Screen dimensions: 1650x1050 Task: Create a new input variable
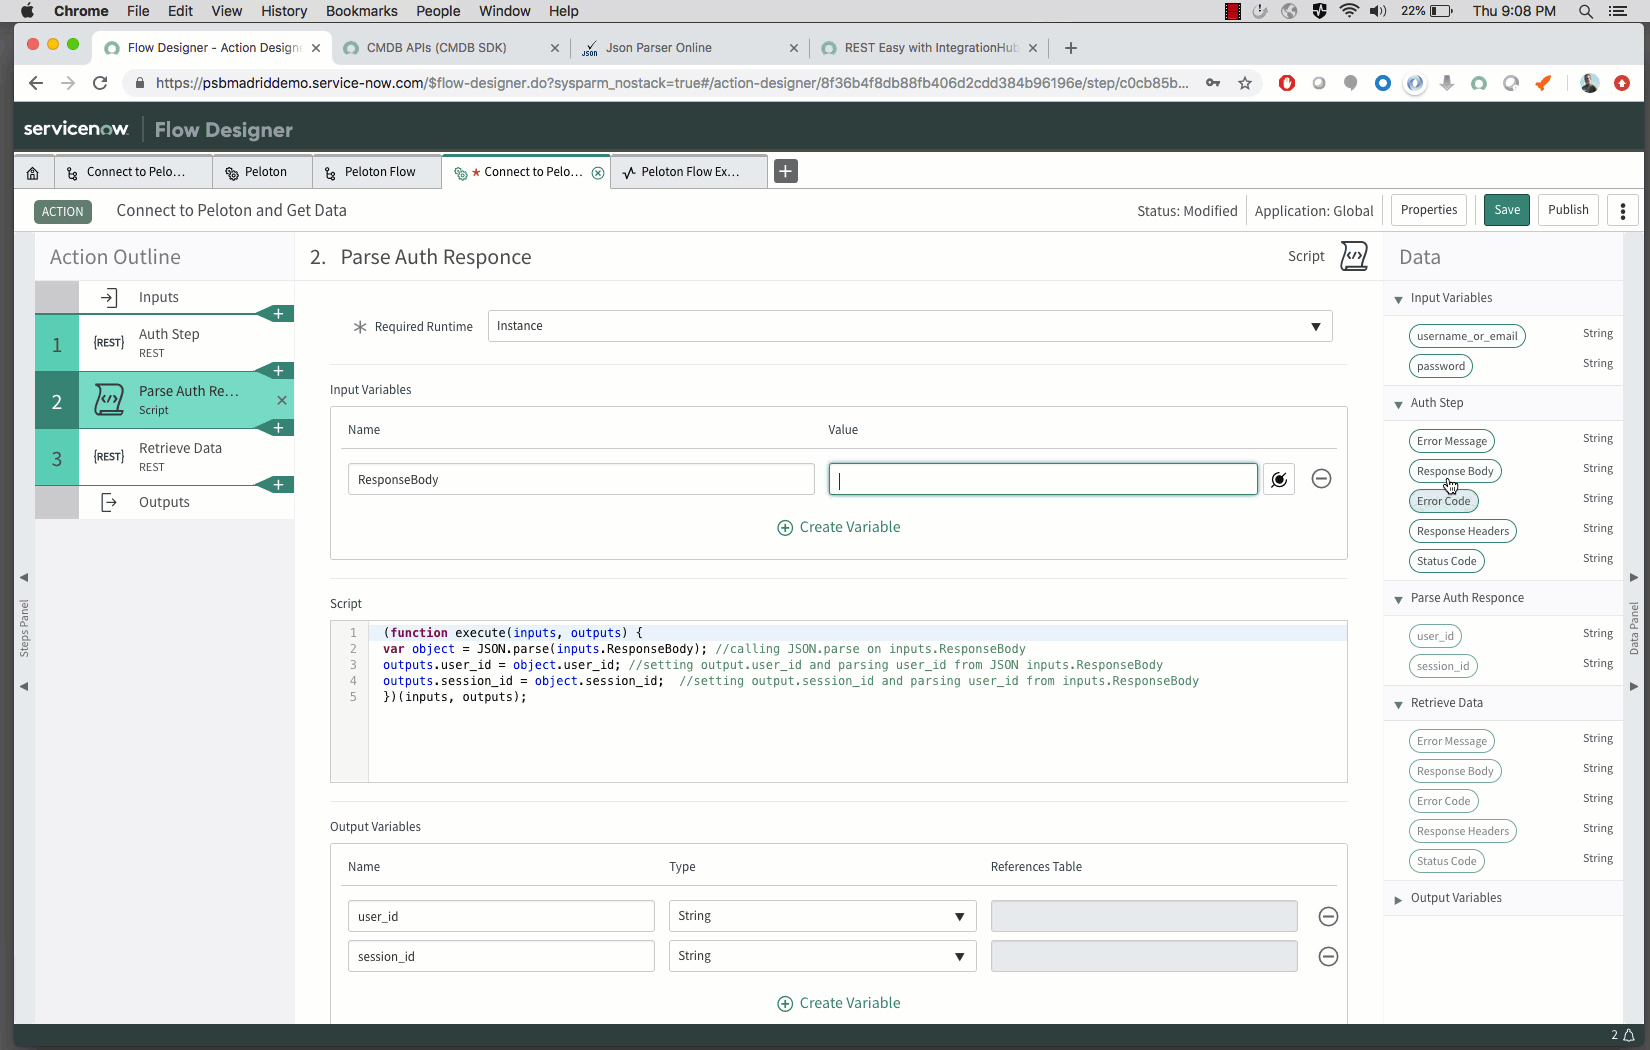(839, 527)
